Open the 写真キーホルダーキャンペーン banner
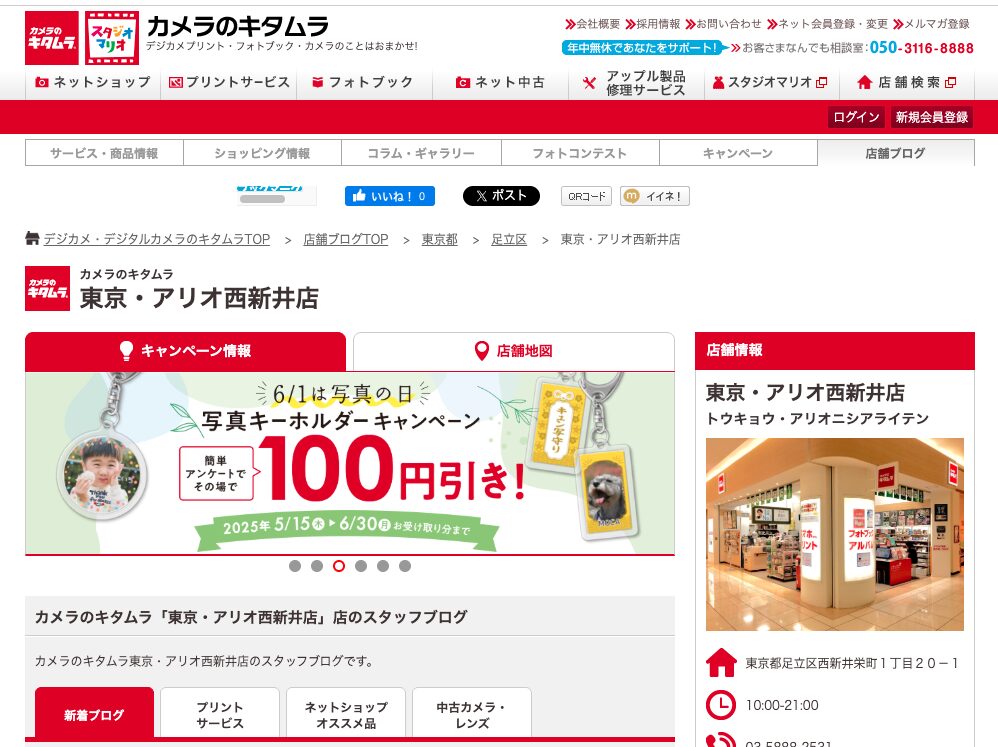 click(349, 463)
